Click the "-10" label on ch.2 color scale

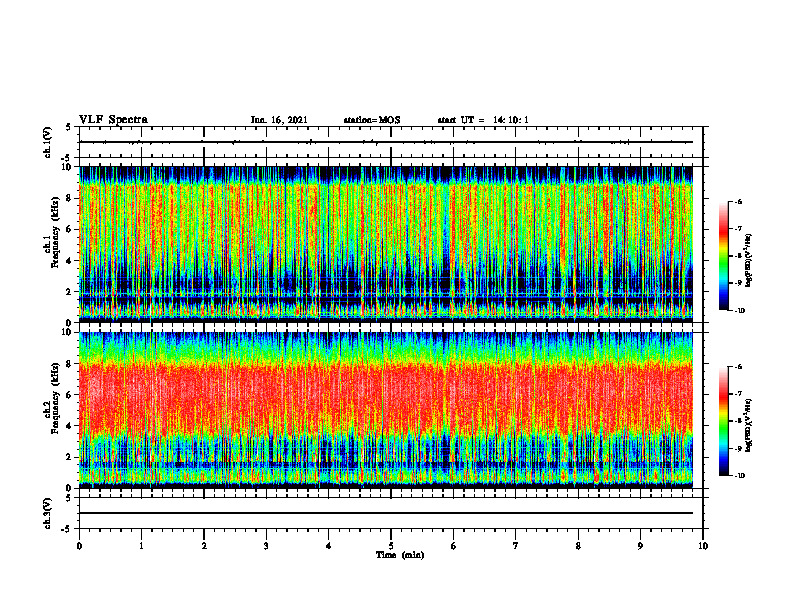[x=740, y=476]
